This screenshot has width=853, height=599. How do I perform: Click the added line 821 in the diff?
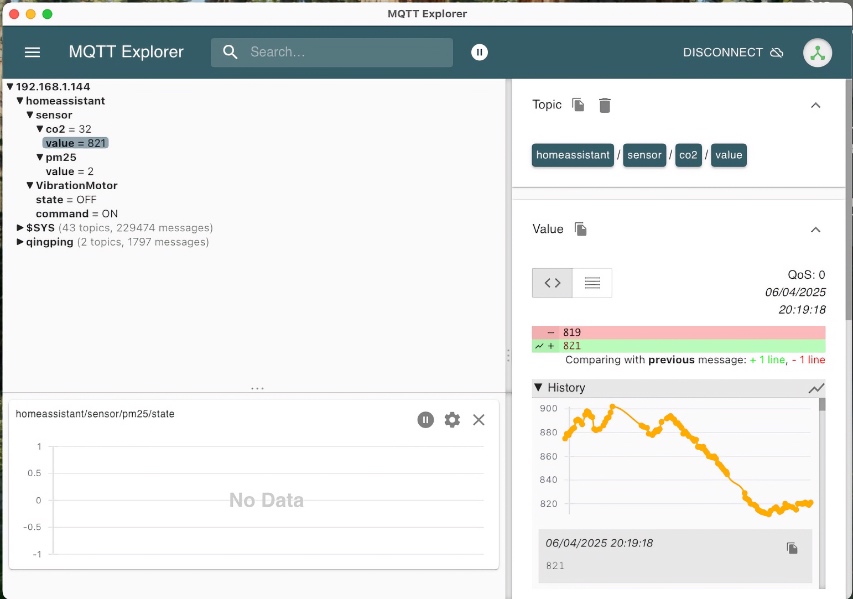678,346
